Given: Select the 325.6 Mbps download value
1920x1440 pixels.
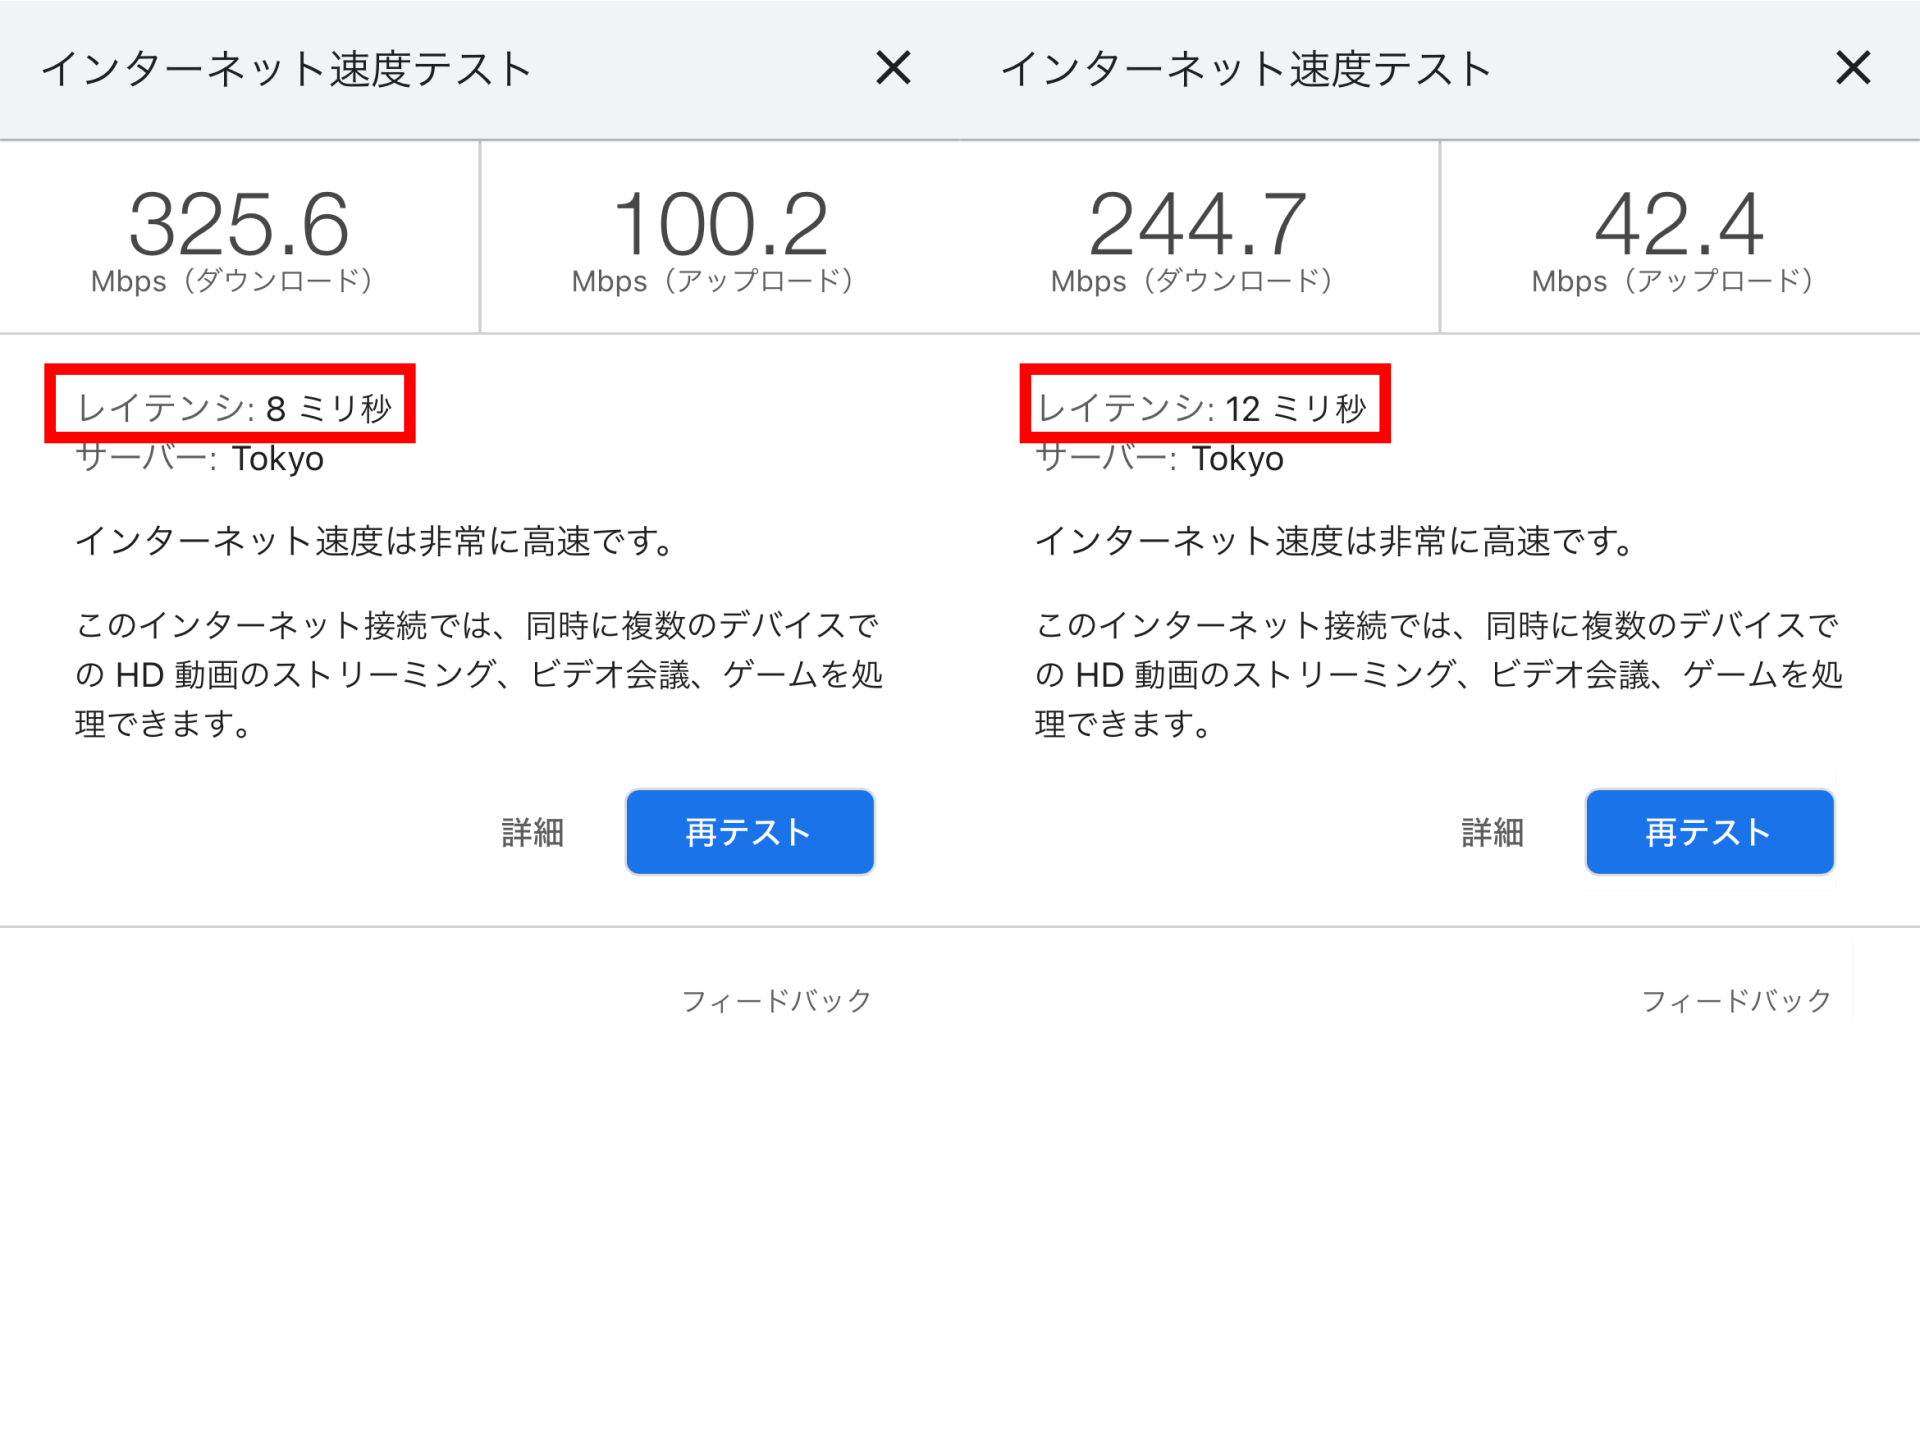Looking at the screenshot, I should [x=239, y=224].
